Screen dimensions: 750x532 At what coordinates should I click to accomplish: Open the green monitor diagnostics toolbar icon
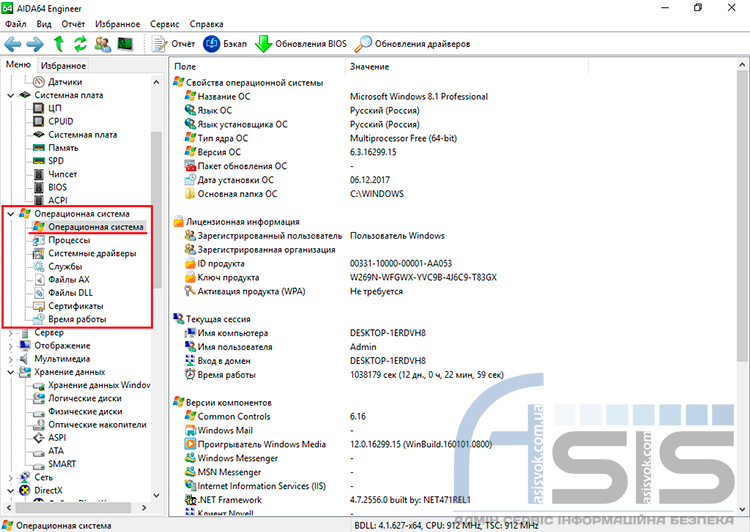pos(125,44)
